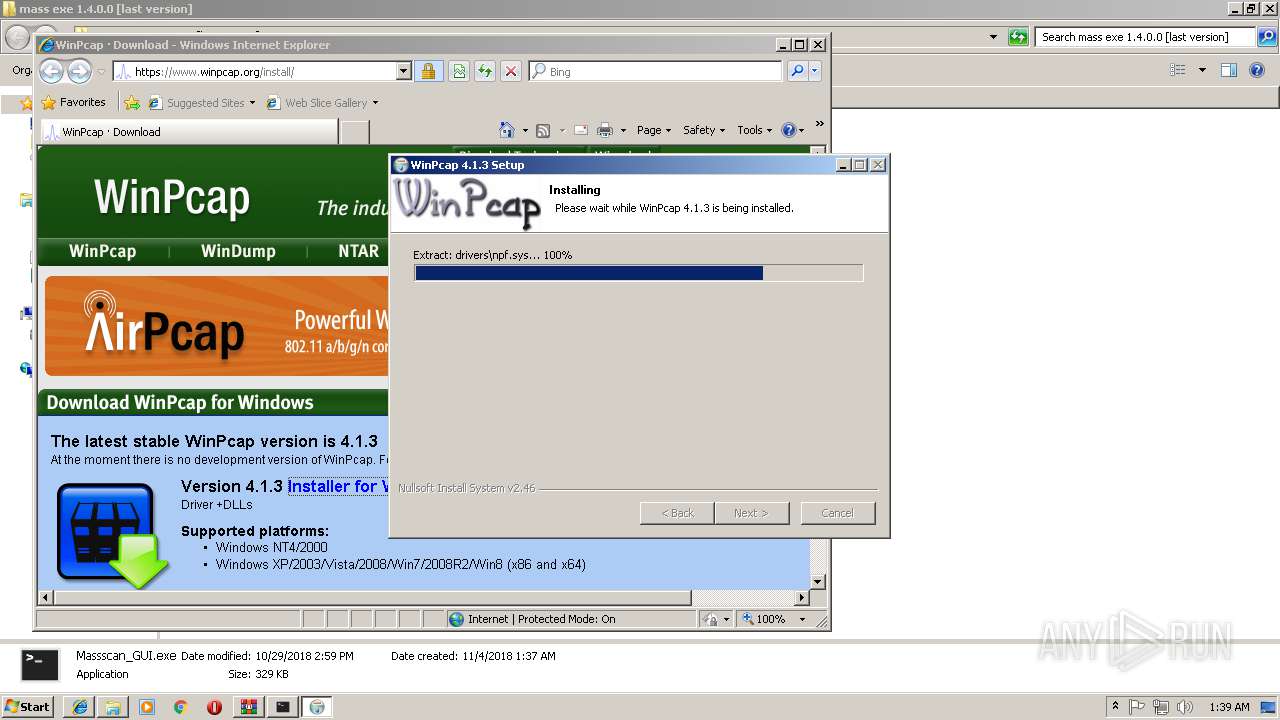Image resolution: width=1280 pixels, height=720 pixels.
Task: Click the WinDump navigation item
Action: pos(238,251)
